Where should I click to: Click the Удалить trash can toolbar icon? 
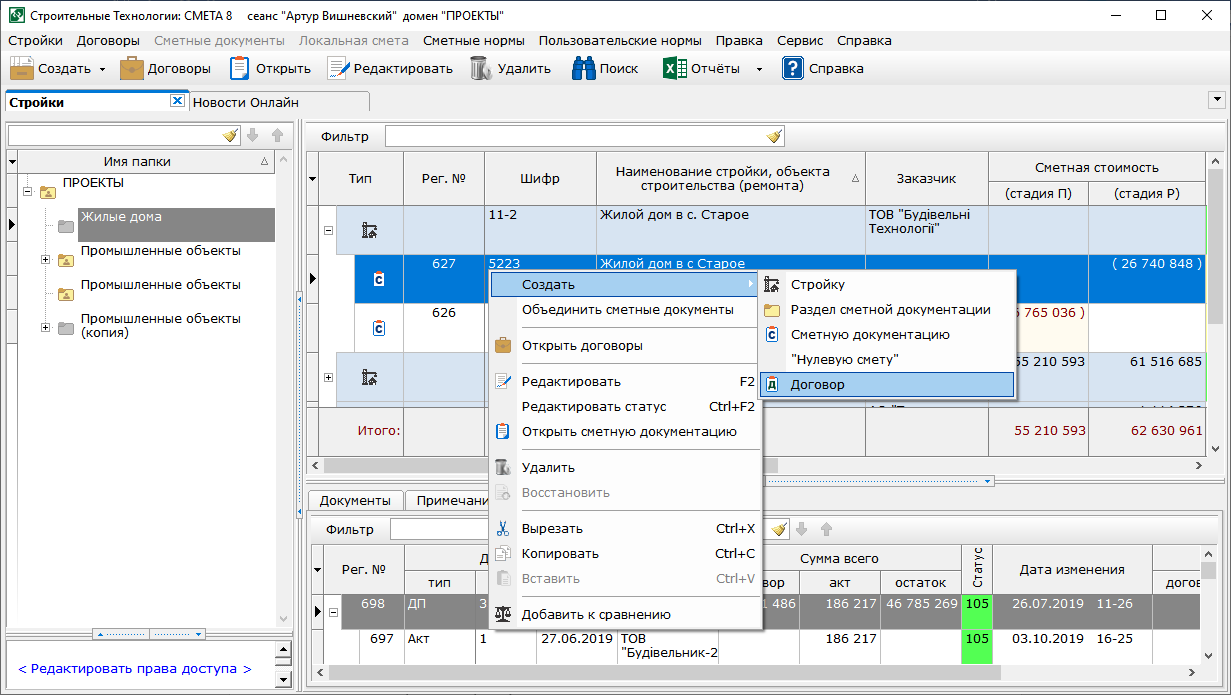pyautogui.click(x=481, y=69)
